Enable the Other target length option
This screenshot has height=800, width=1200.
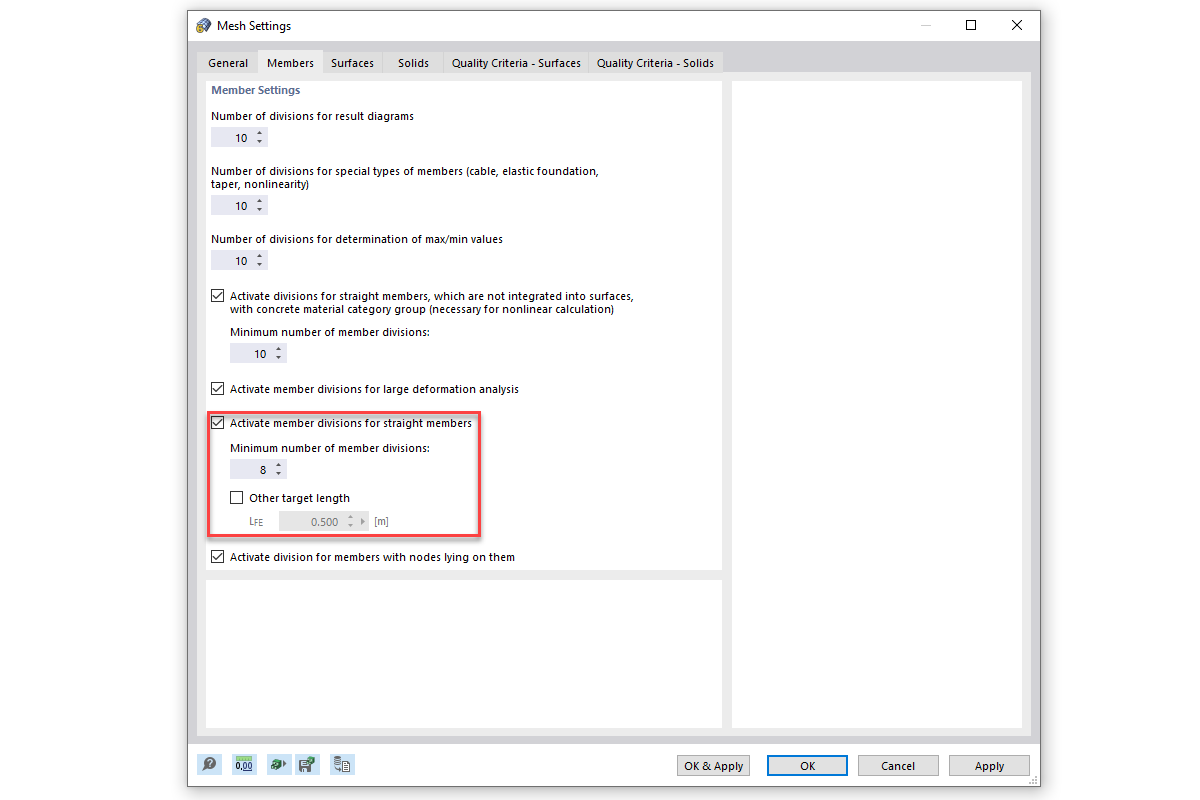coord(236,497)
